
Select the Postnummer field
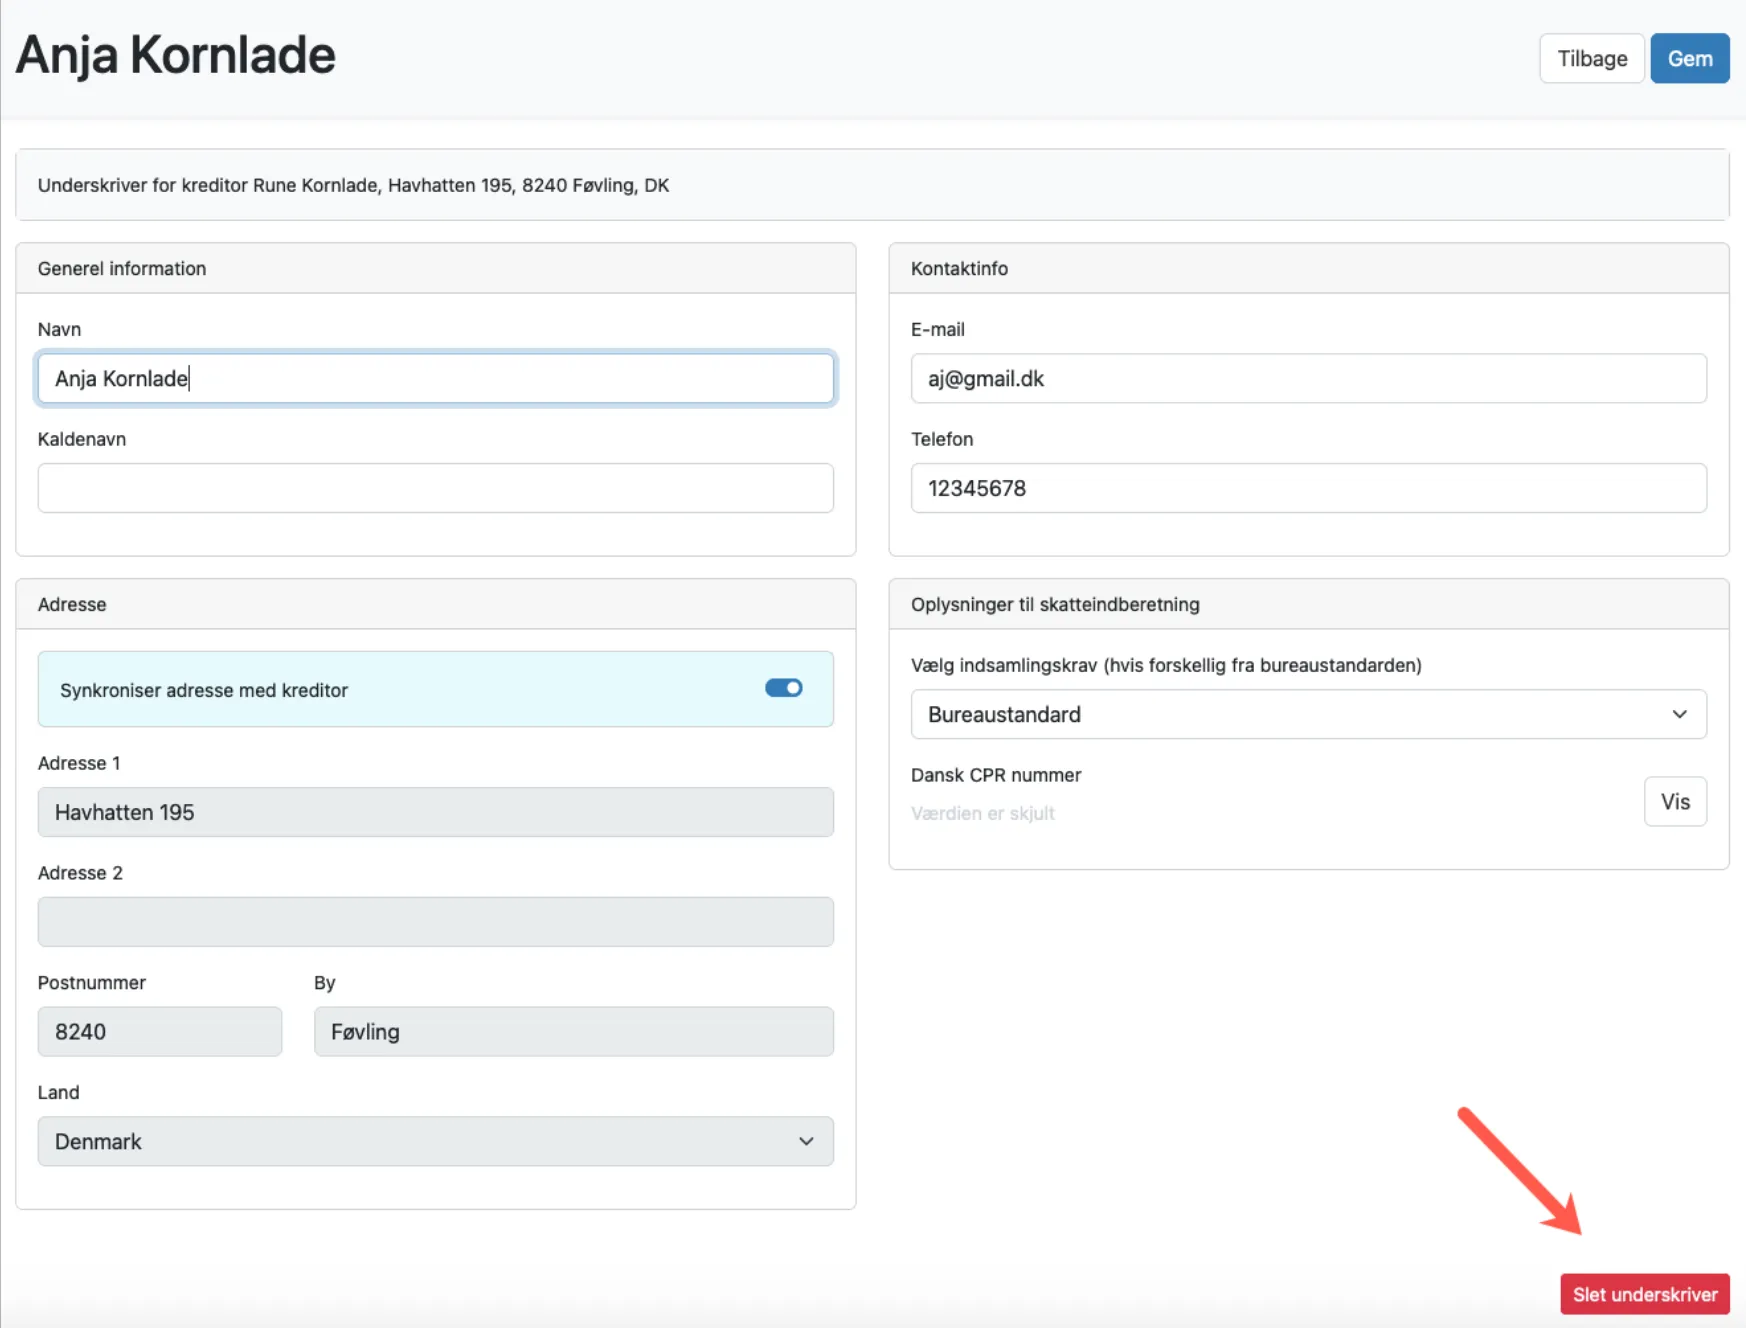160,1032
